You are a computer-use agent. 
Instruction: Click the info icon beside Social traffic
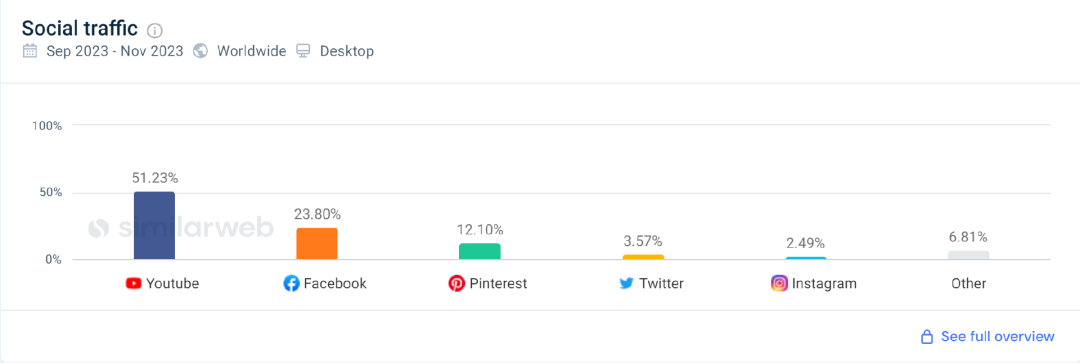(x=155, y=30)
